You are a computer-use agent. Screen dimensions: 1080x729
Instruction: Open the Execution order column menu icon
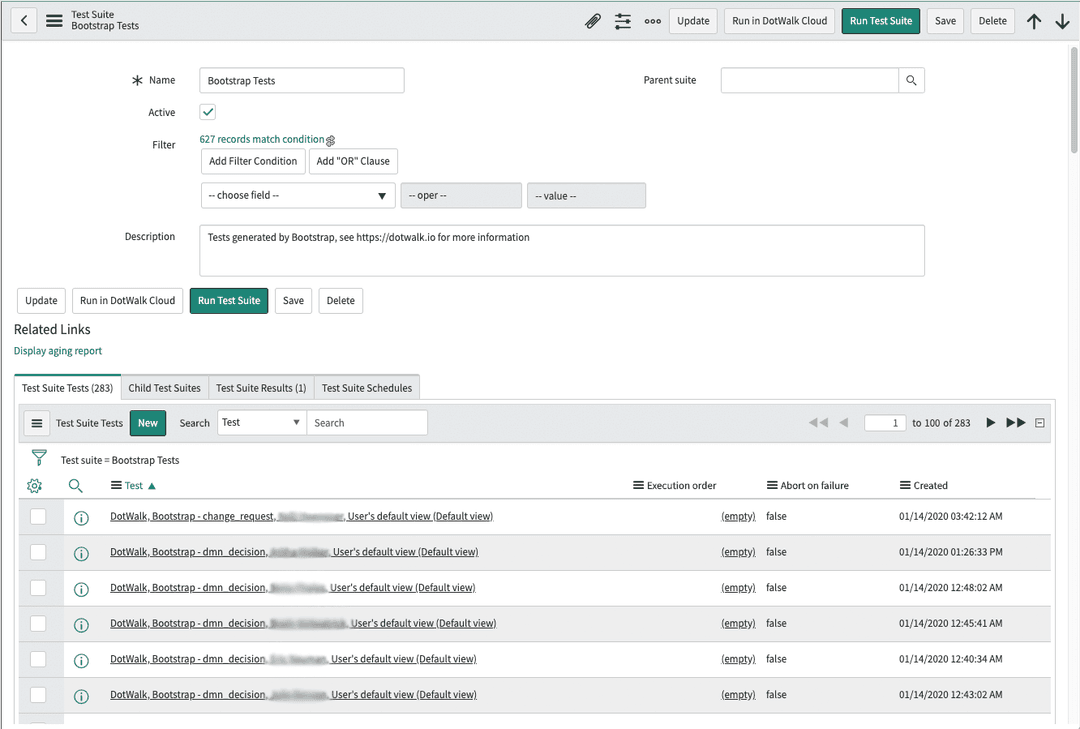pyautogui.click(x=638, y=485)
